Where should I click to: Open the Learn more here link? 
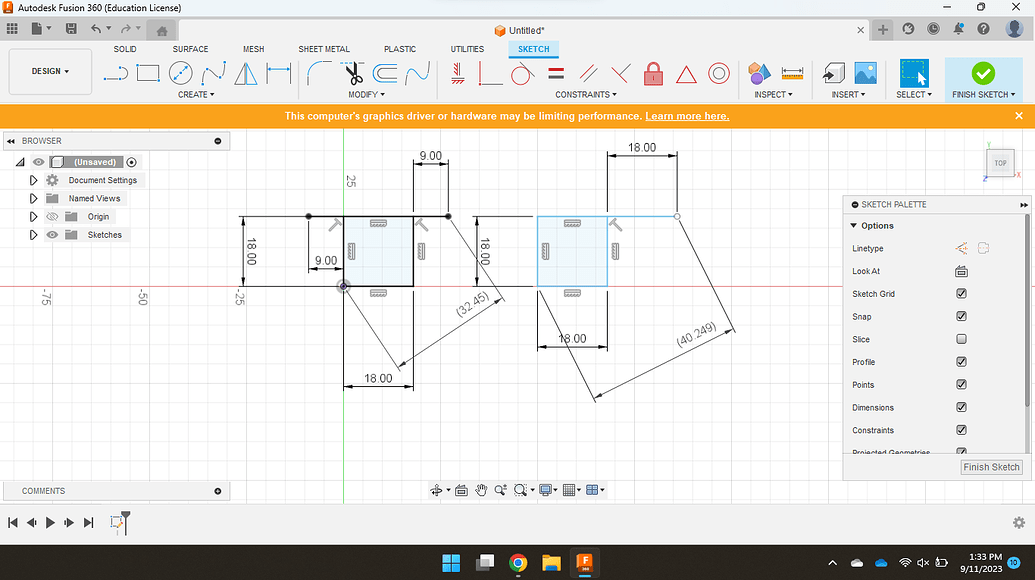[x=687, y=116]
